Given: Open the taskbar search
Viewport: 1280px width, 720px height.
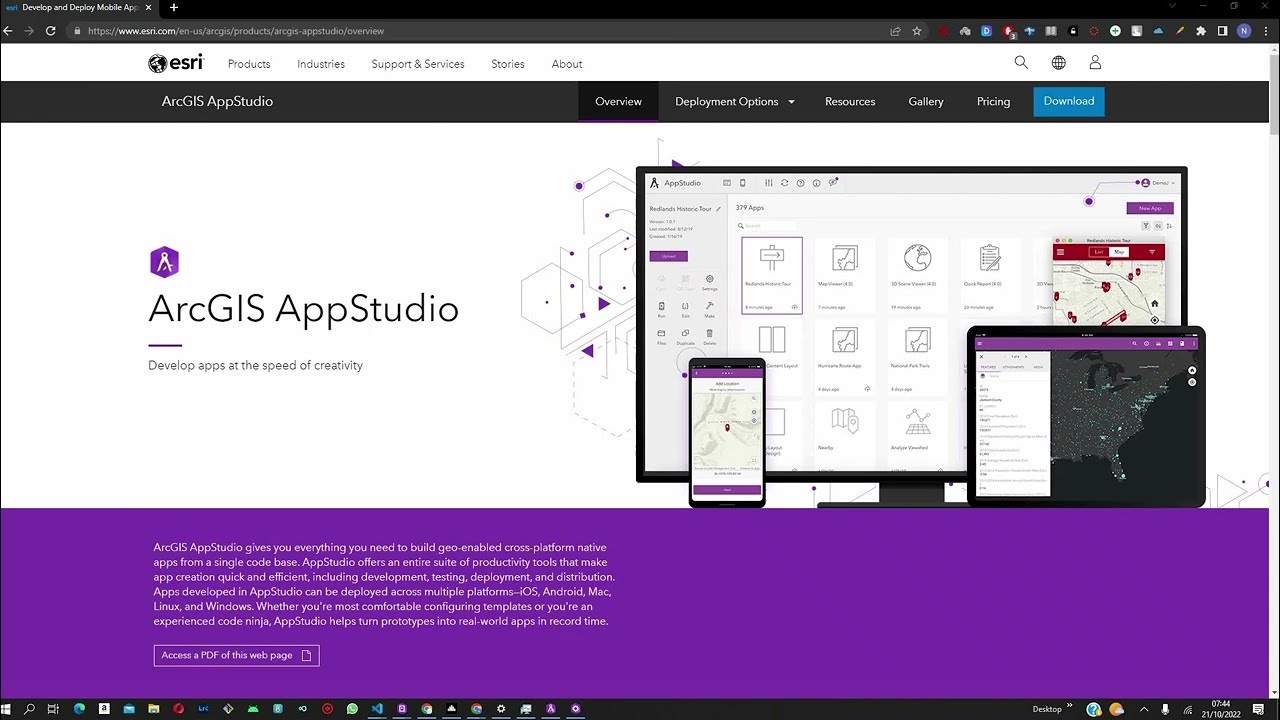Looking at the screenshot, I should coord(30,709).
